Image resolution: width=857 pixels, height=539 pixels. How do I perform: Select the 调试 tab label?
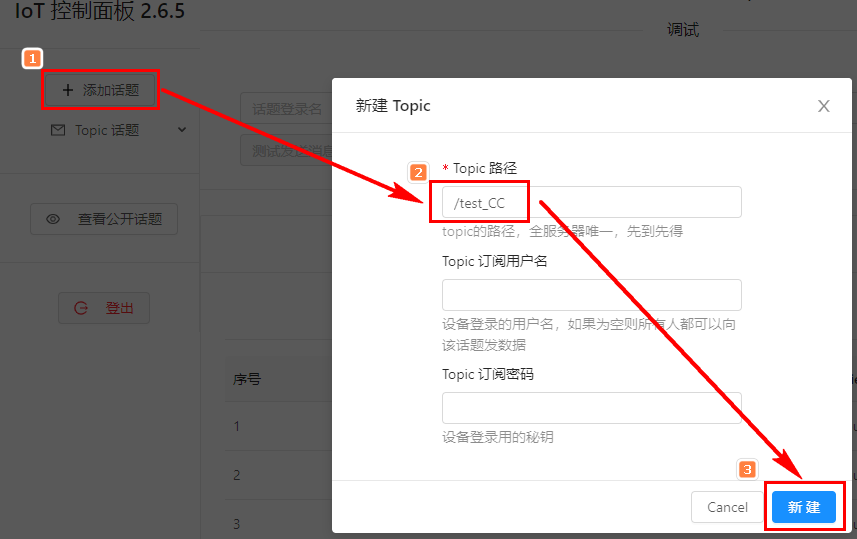click(683, 30)
